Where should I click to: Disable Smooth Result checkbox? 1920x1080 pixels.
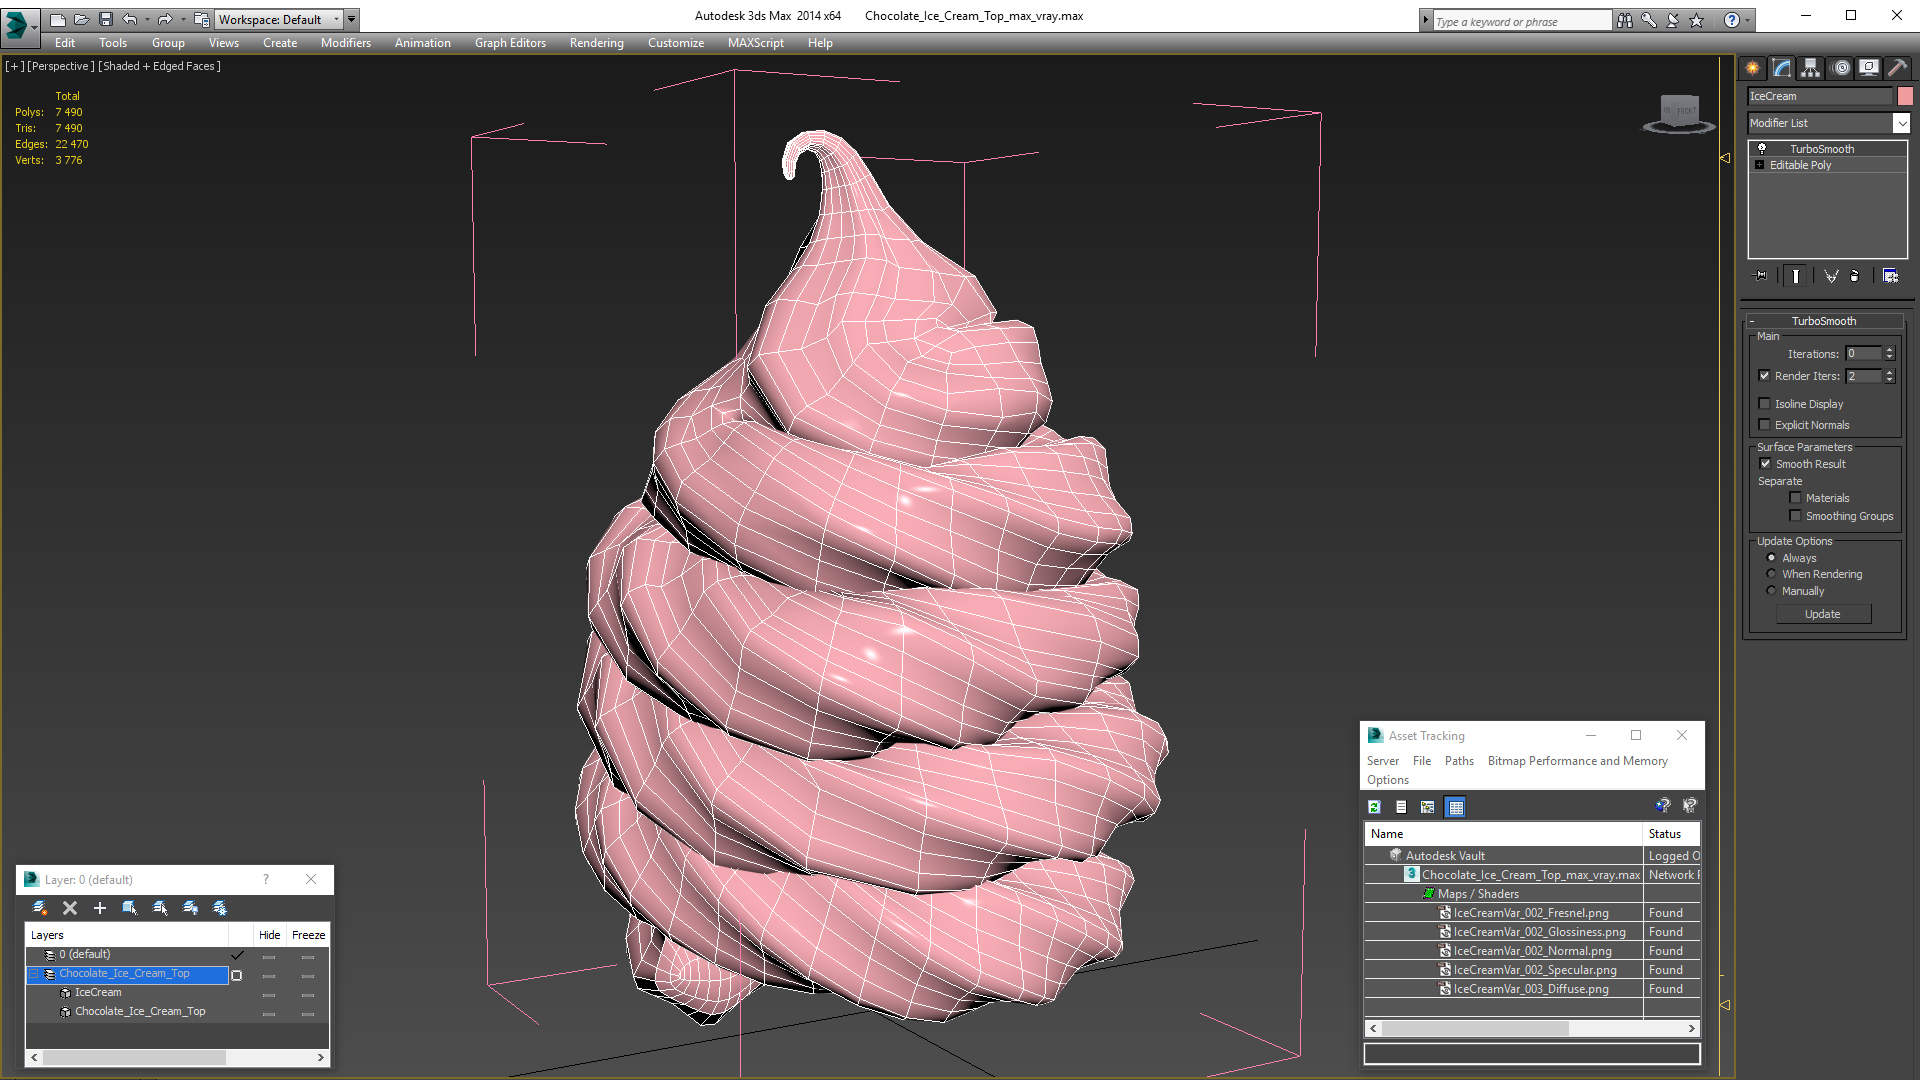point(1765,464)
